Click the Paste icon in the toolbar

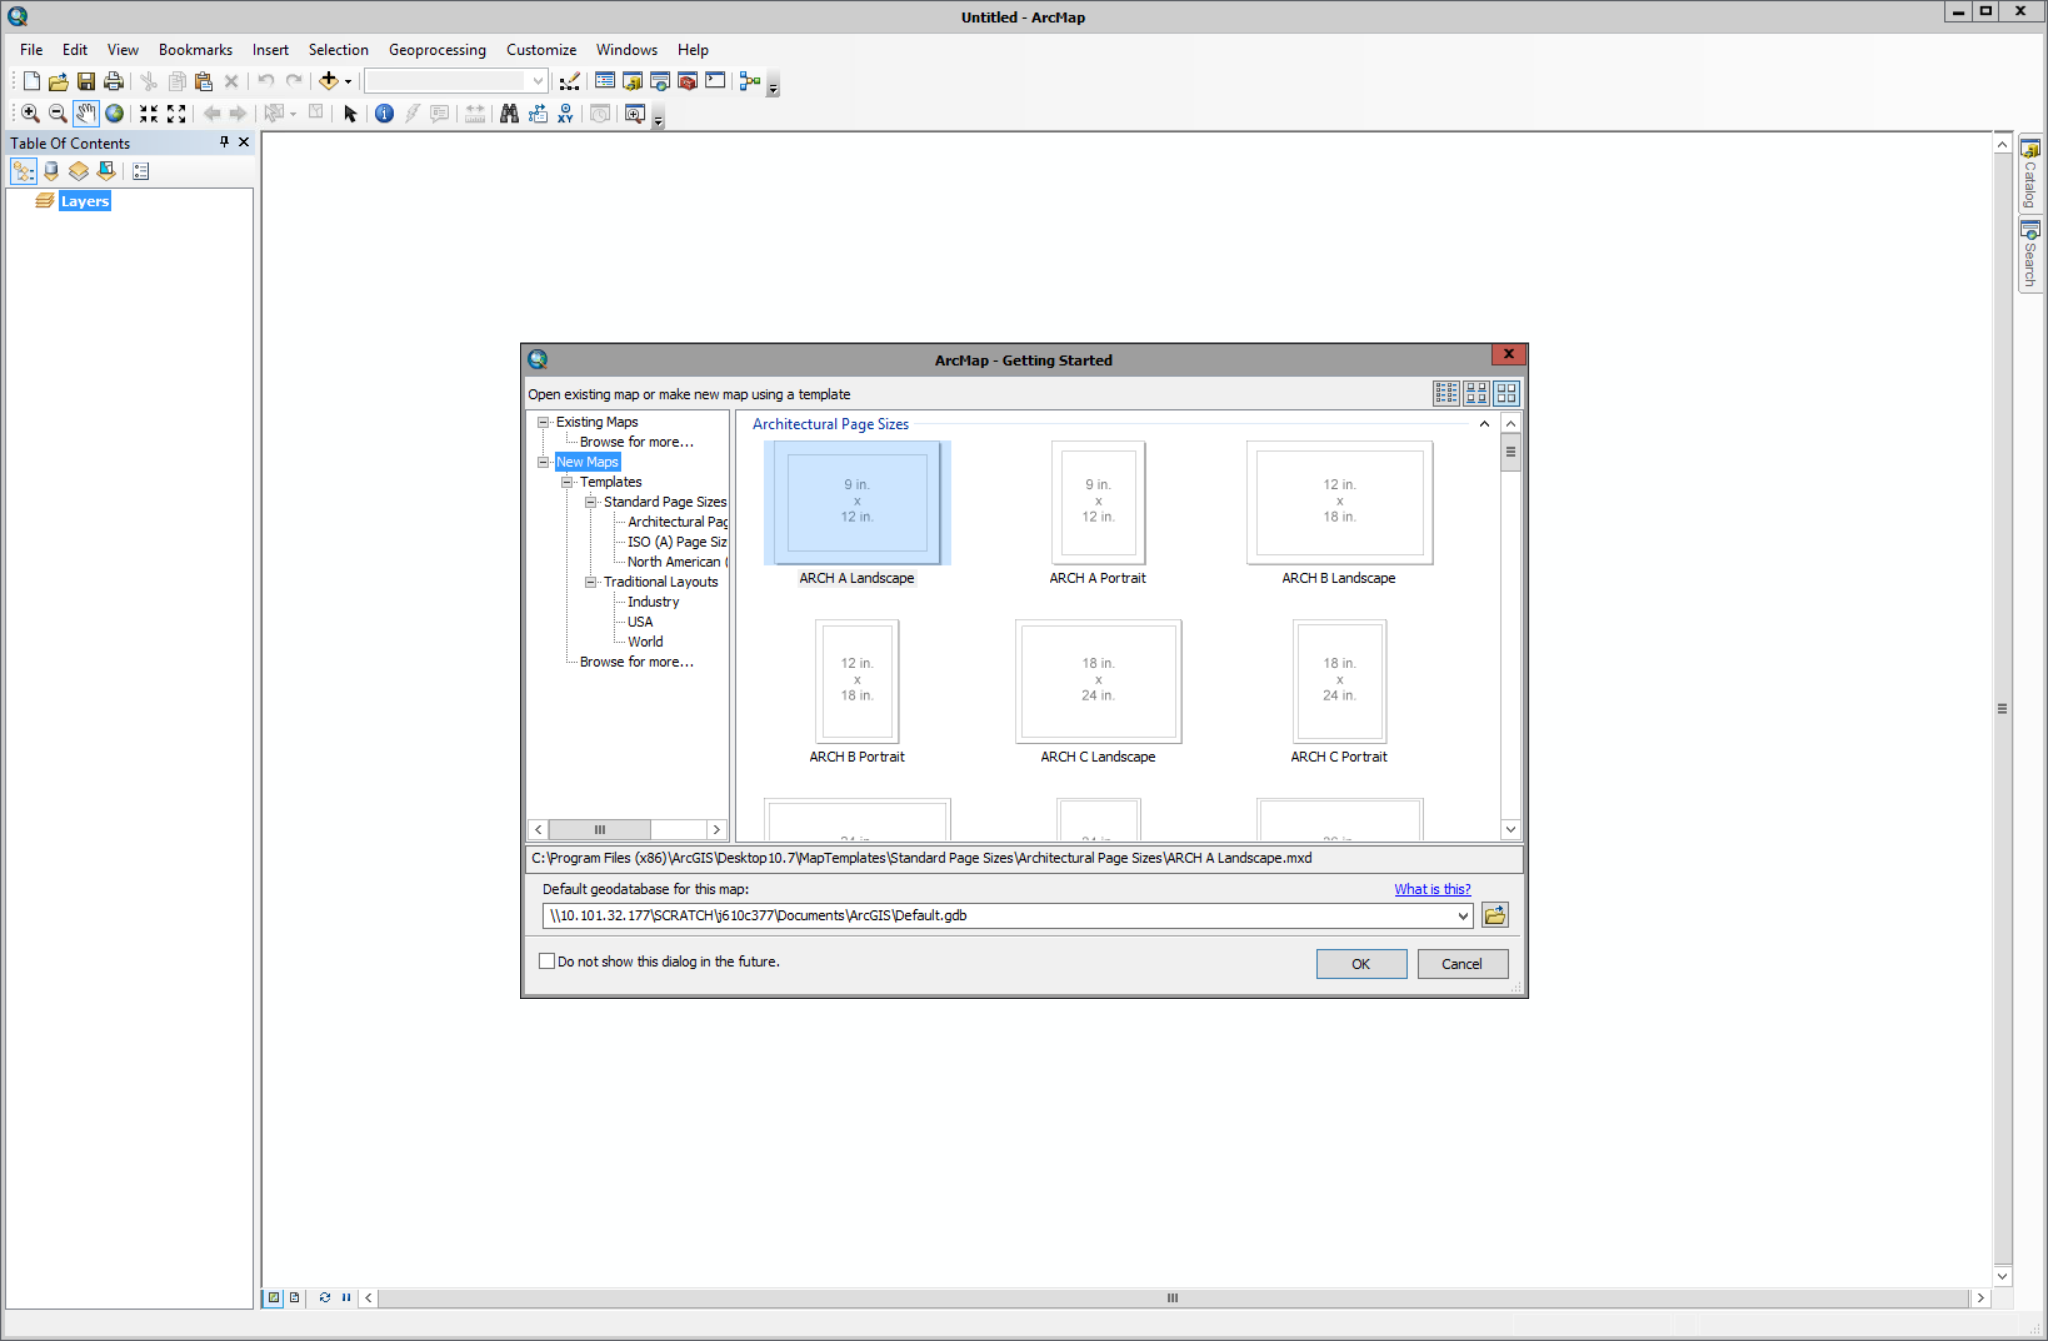pos(203,81)
